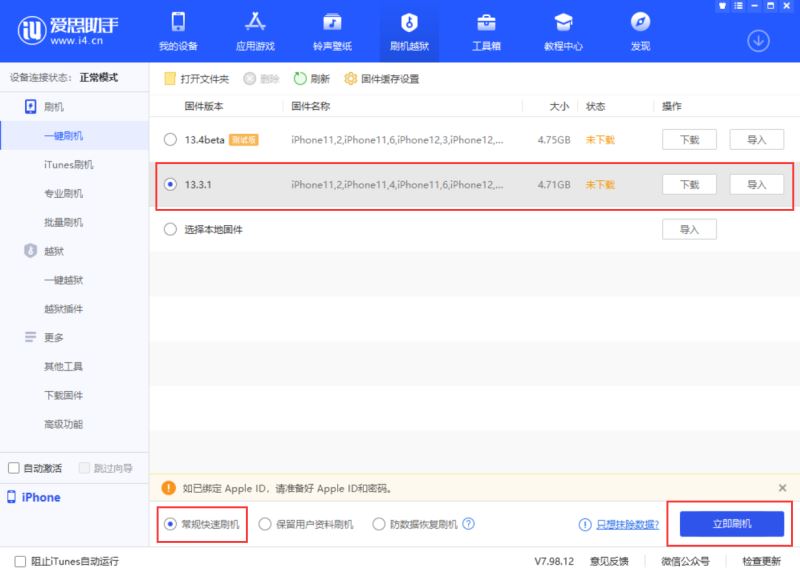Toggle the 跳过向导 checkbox
Image resolution: width=800 pixels, height=573 pixels.
click(84, 468)
